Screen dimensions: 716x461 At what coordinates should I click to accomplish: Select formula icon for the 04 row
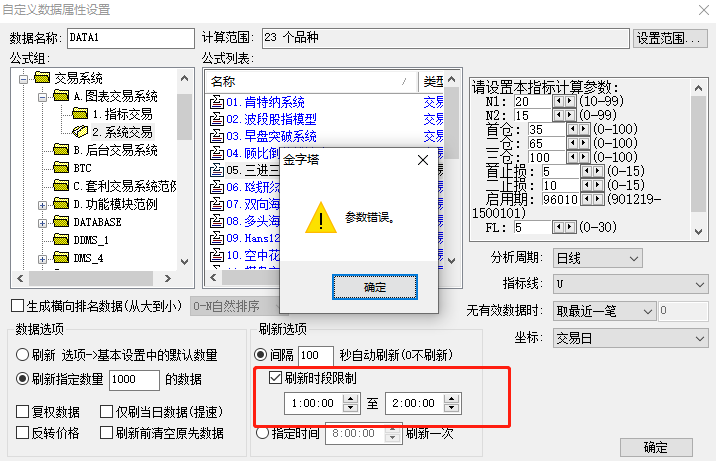click(216, 153)
